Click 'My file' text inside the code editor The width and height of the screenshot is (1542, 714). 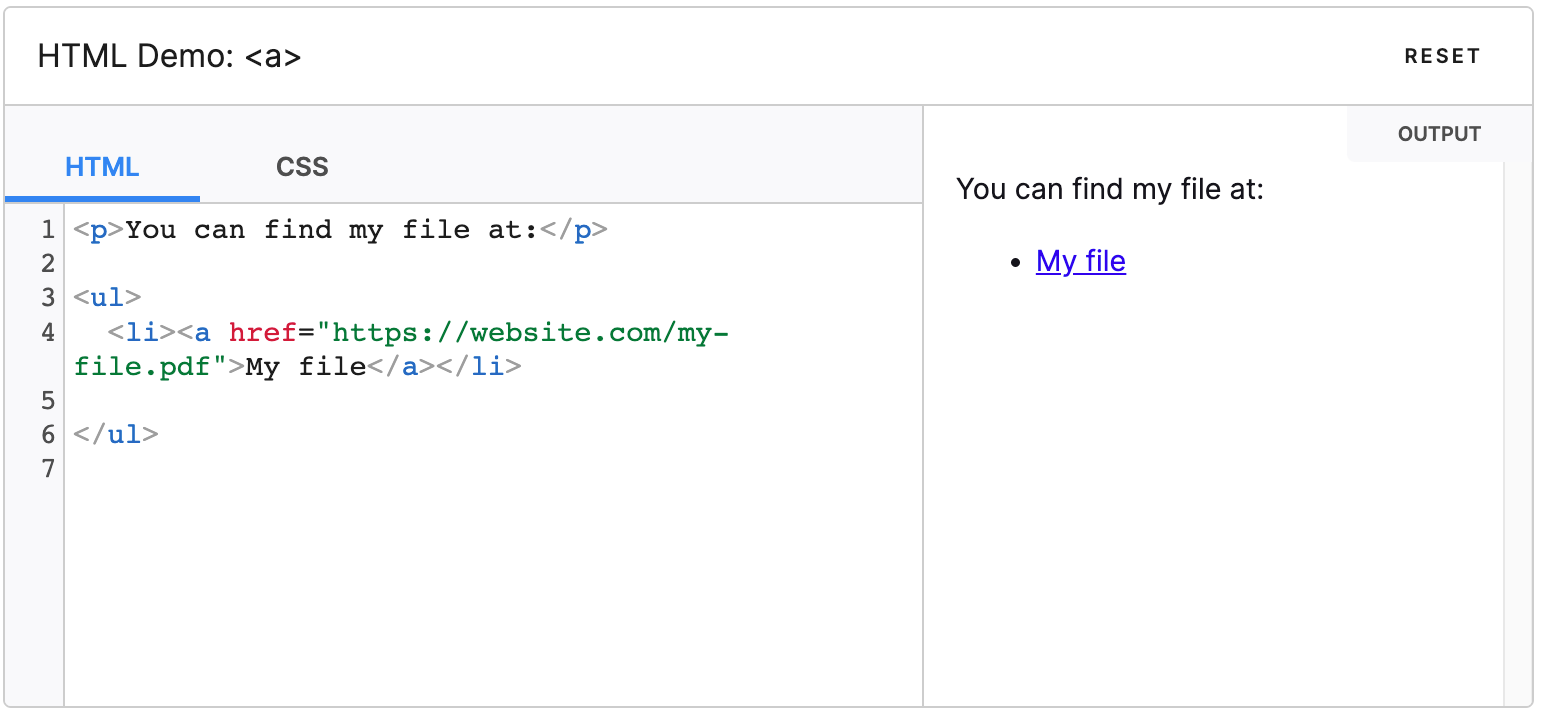point(306,367)
